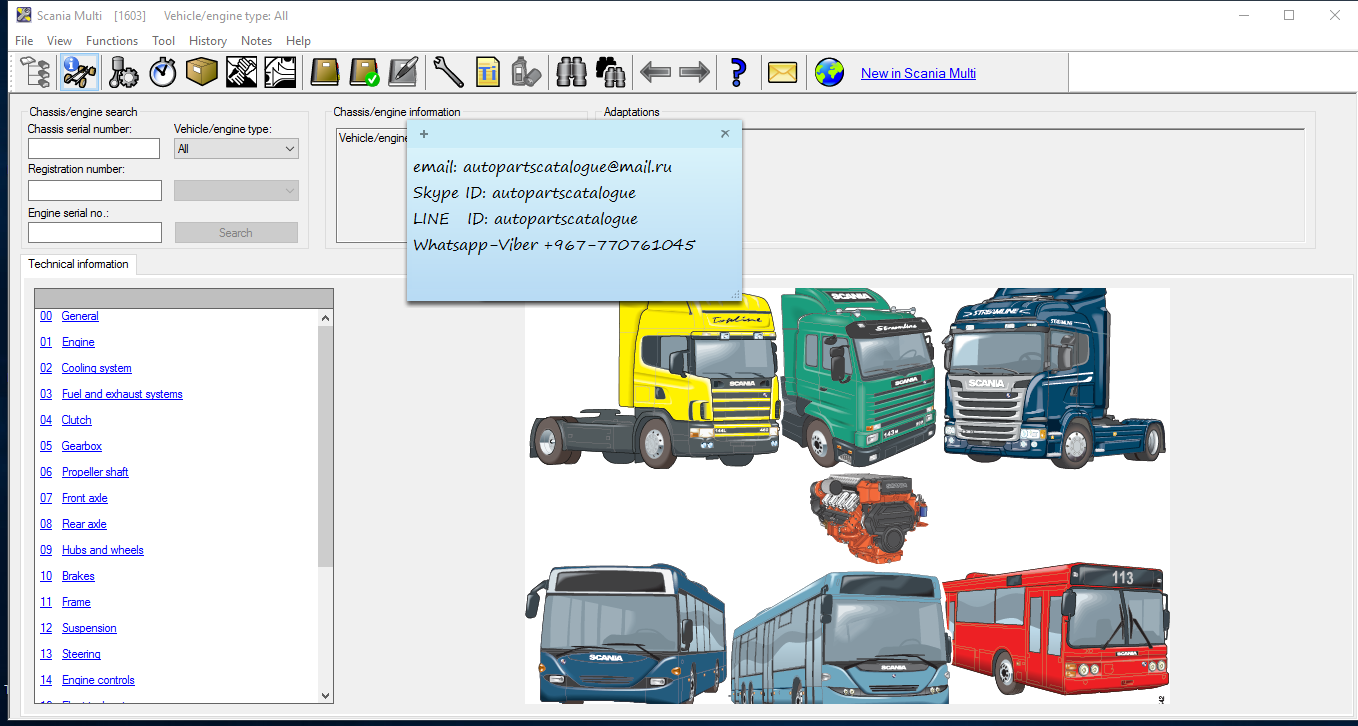Open the File menu
The width and height of the screenshot is (1358, 726).
[24, 41]
